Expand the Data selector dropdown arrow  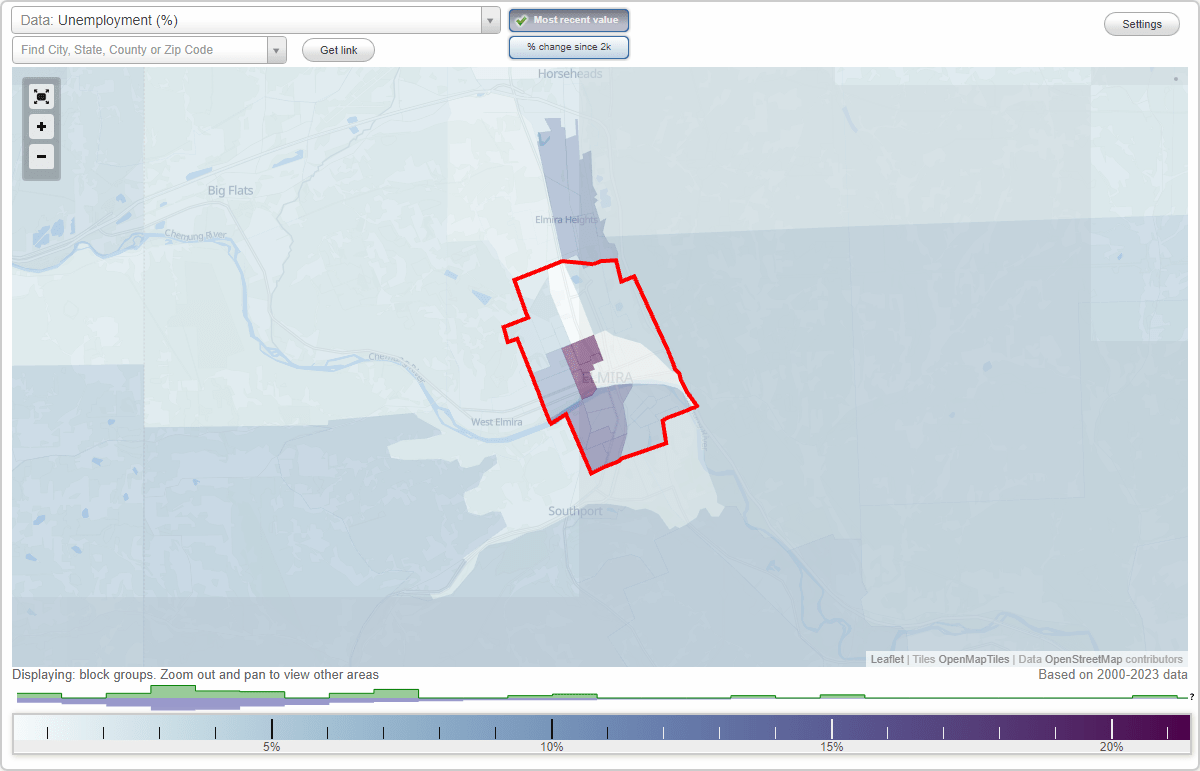click(x=489, y=19)
